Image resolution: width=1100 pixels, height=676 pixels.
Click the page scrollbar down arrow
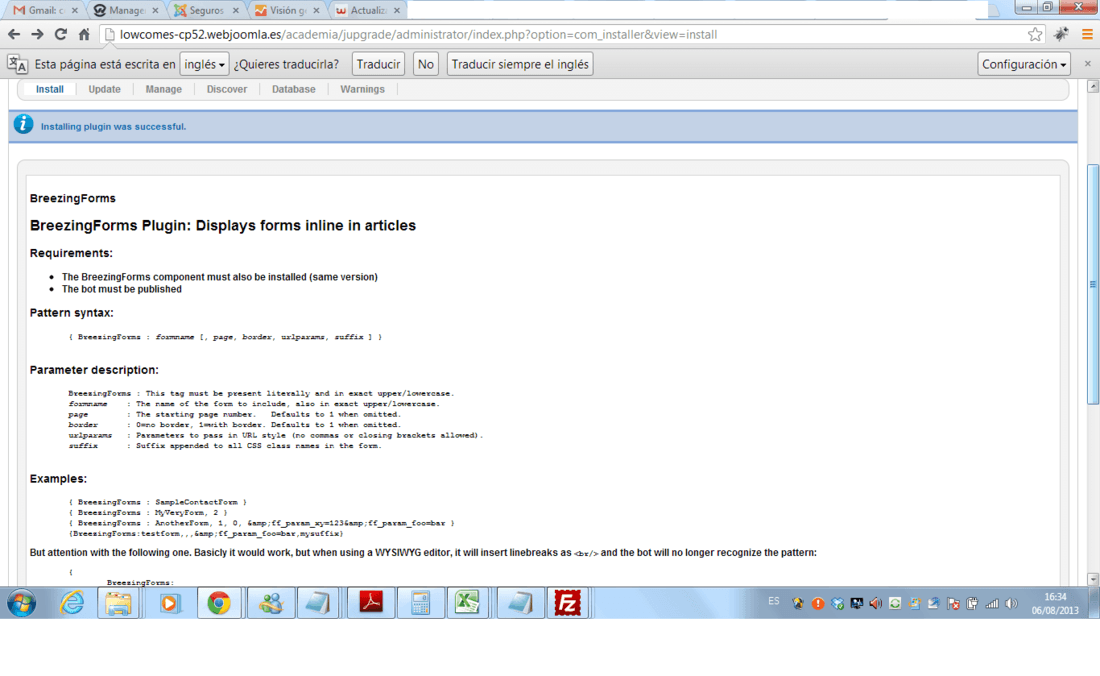click(1092, 579)
